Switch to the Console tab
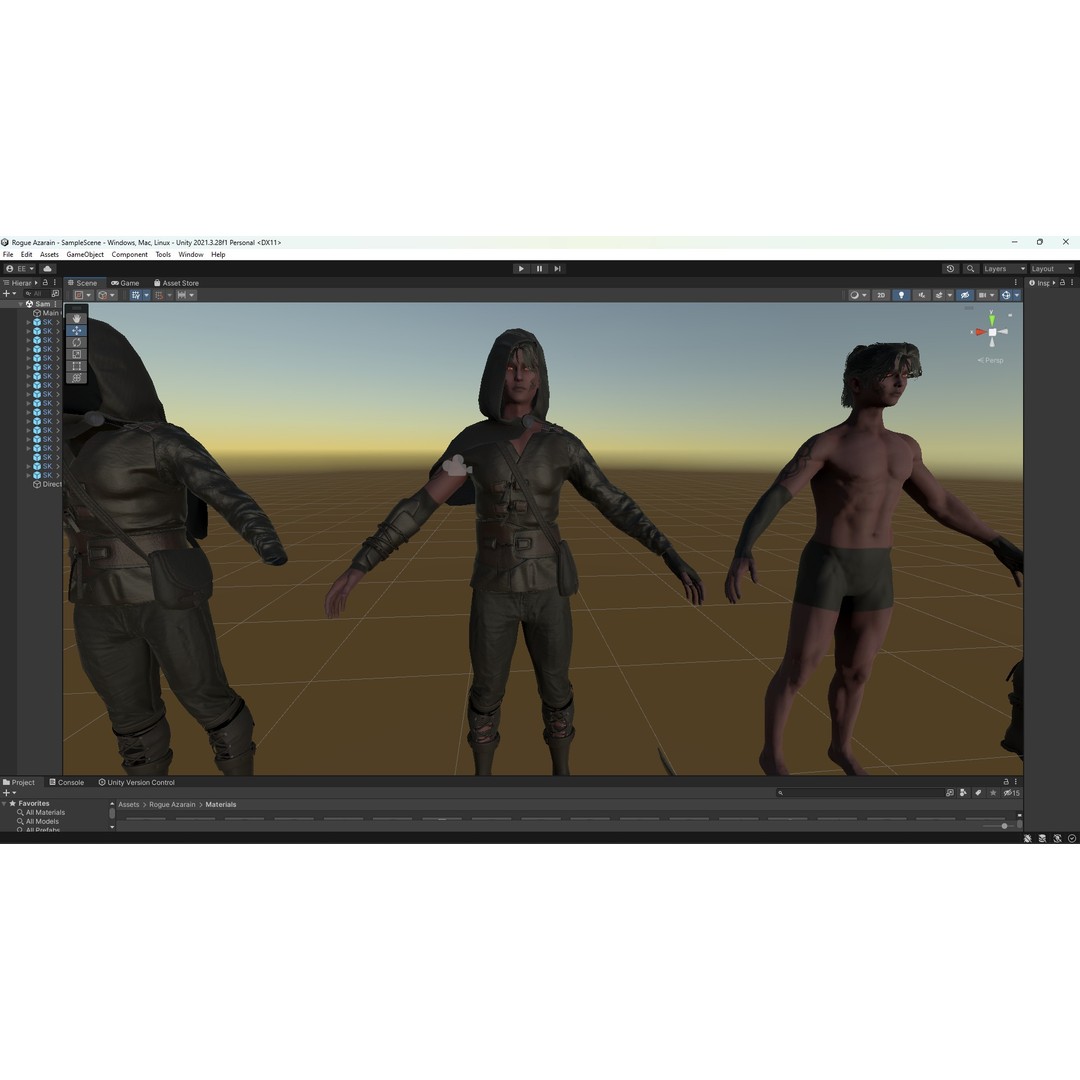 tap(66, 782)
